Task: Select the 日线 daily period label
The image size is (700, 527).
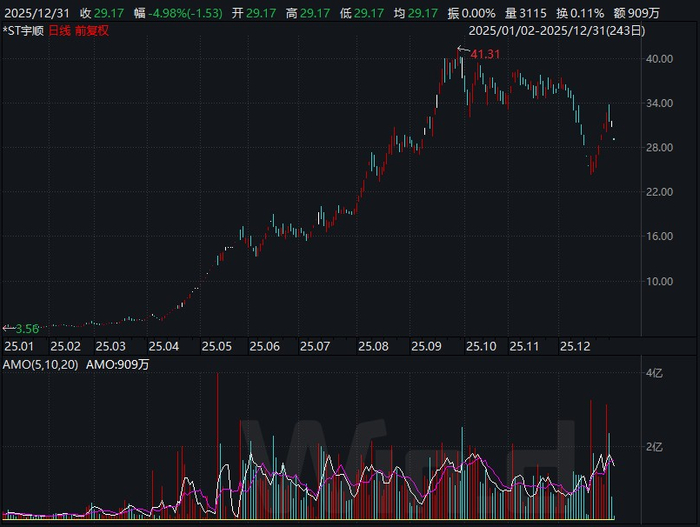Action: [59, 31]
